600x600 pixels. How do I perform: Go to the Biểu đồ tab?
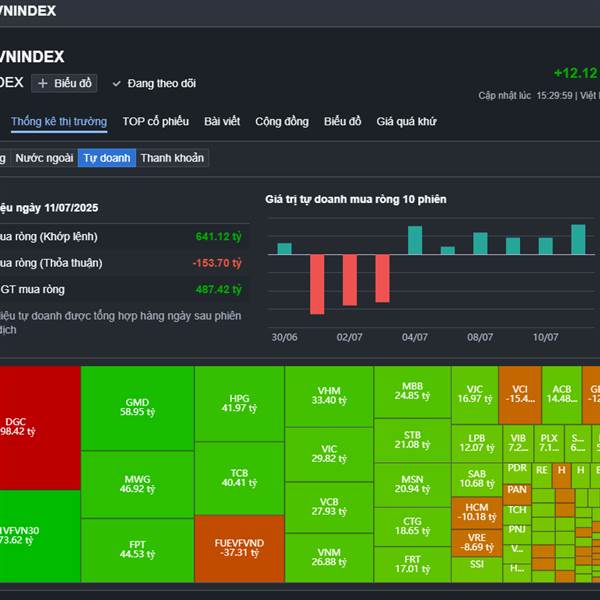pos(342,122)
